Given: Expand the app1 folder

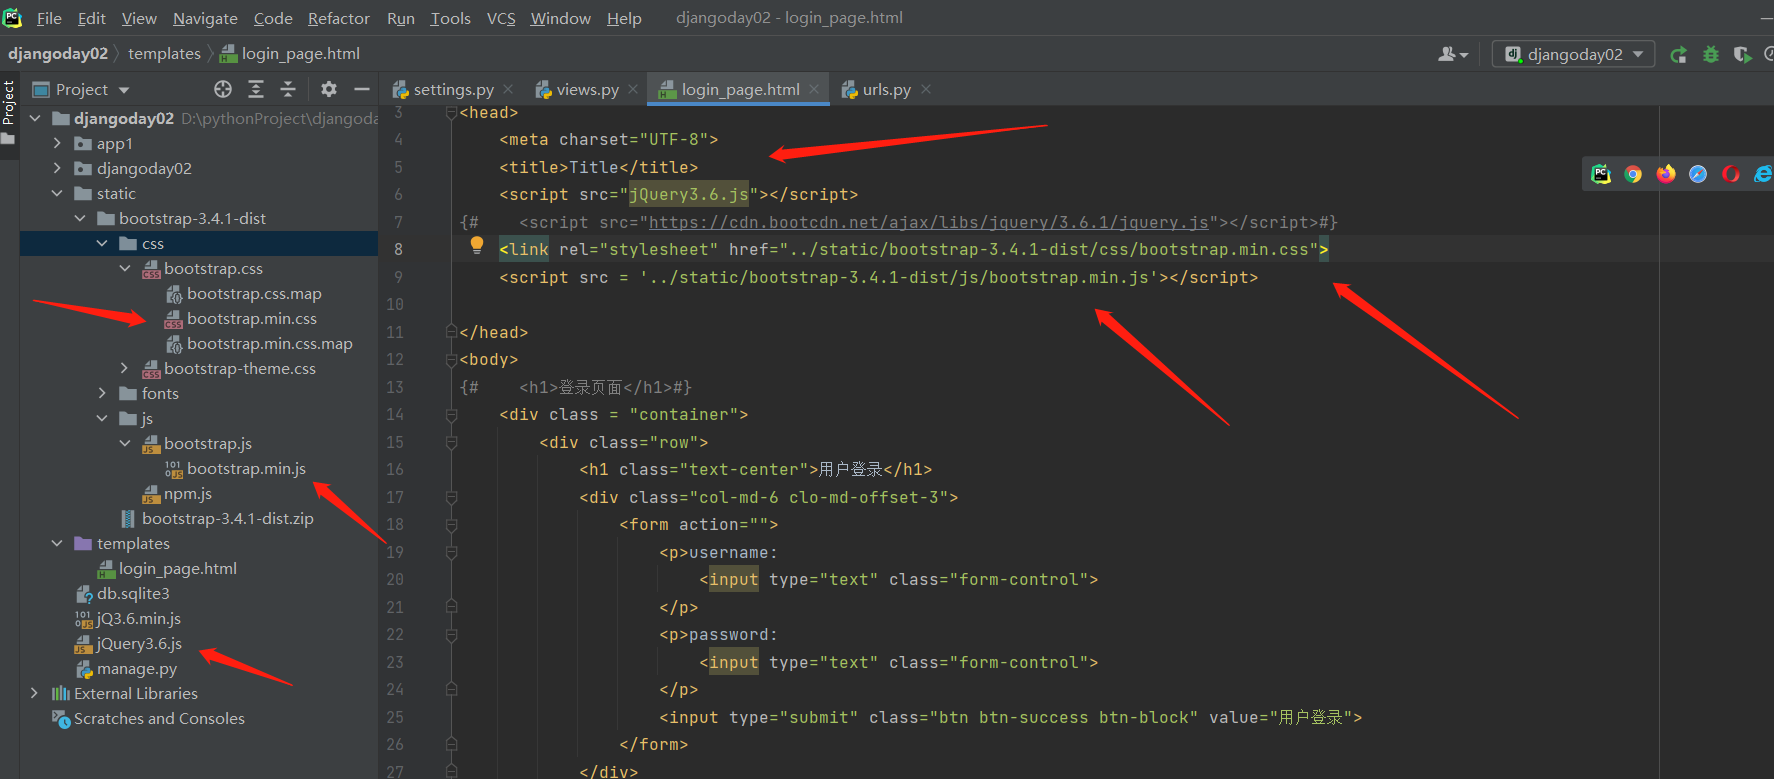Looking at the screenshot, I should pyautogui.click(x=58, y=143).
